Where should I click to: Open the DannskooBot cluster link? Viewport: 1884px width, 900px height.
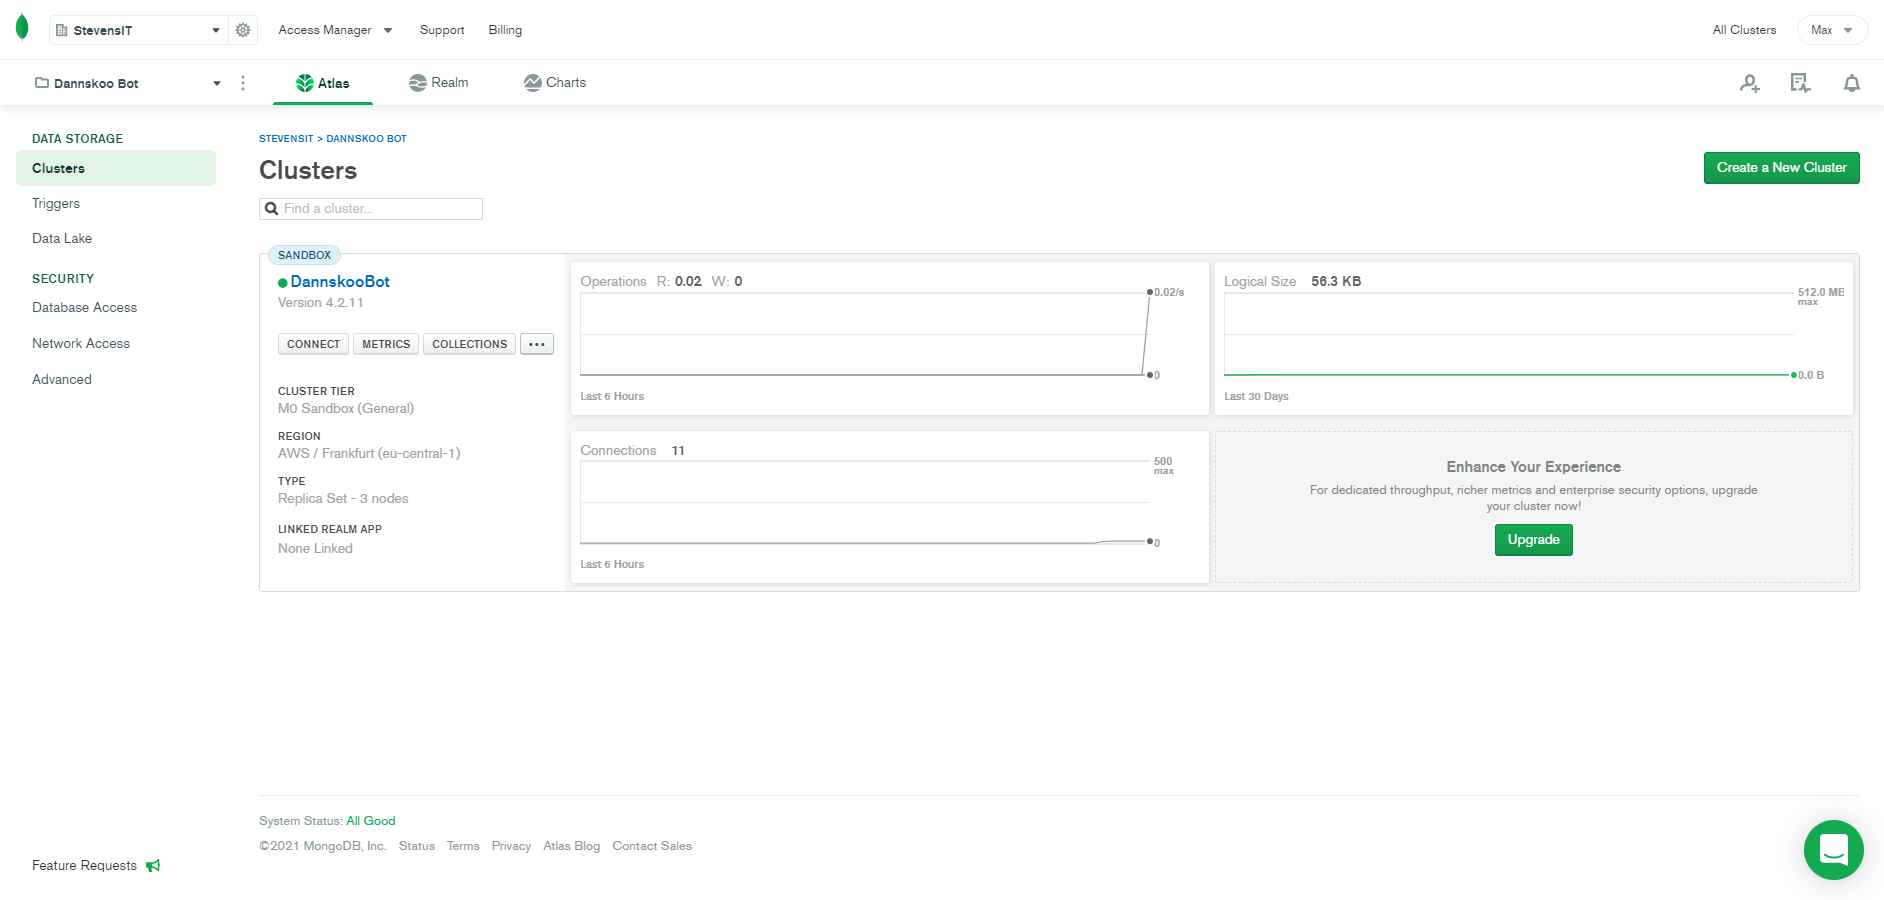(340, 282)
